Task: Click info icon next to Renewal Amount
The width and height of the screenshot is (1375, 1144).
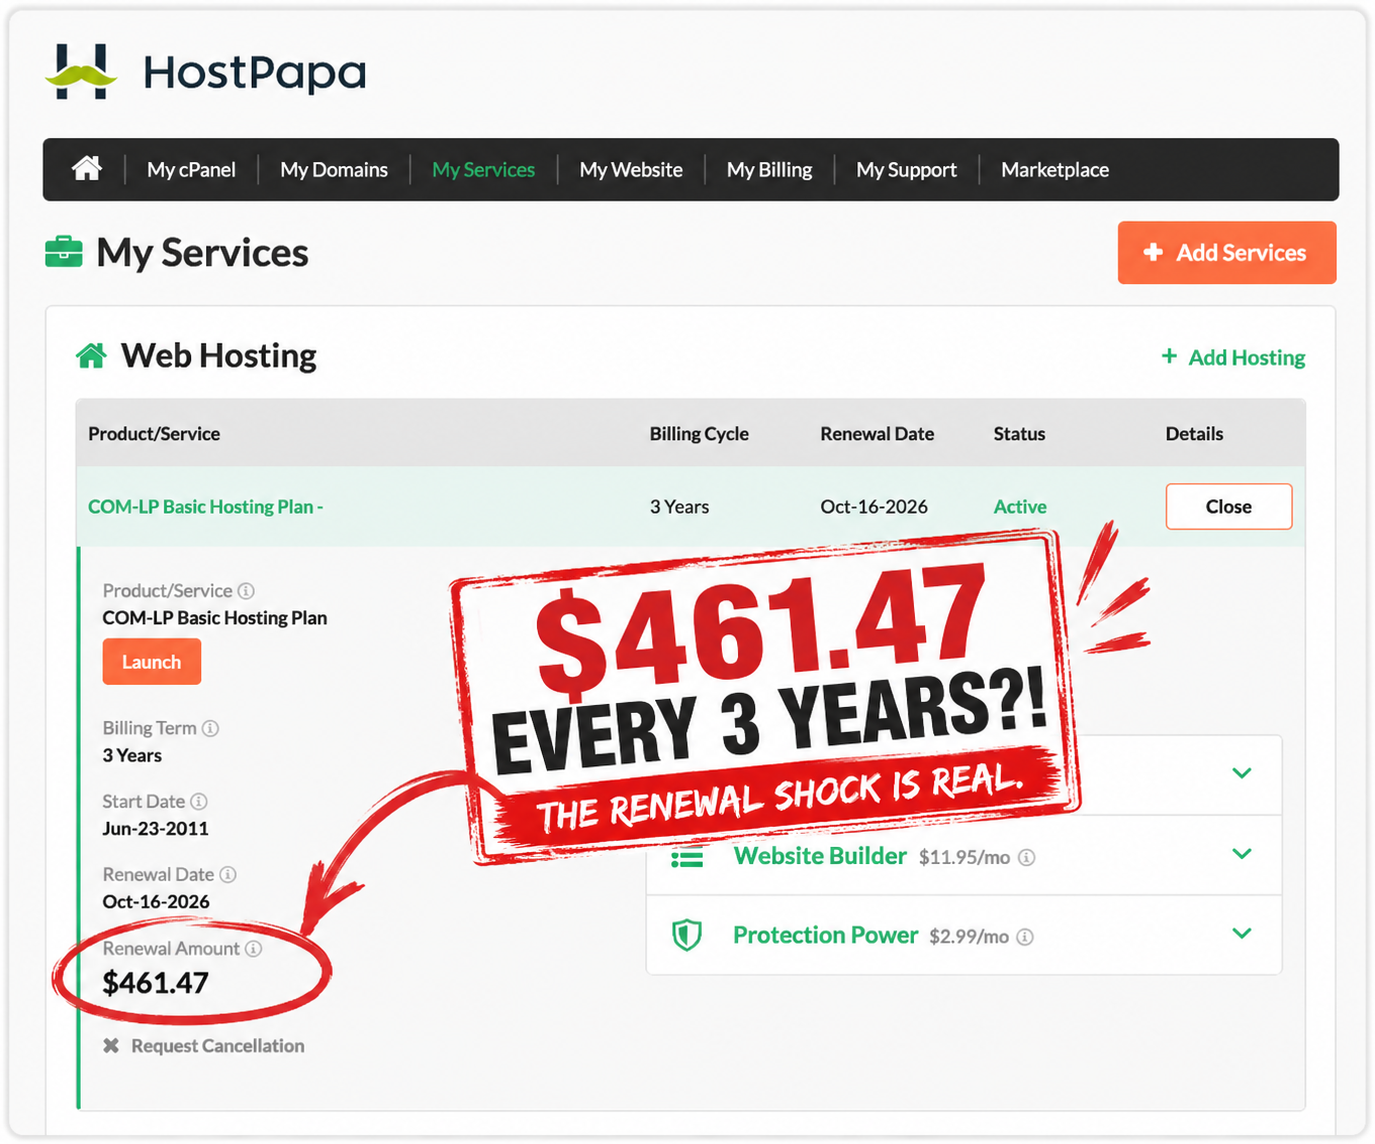Action: tap(253, 948)
